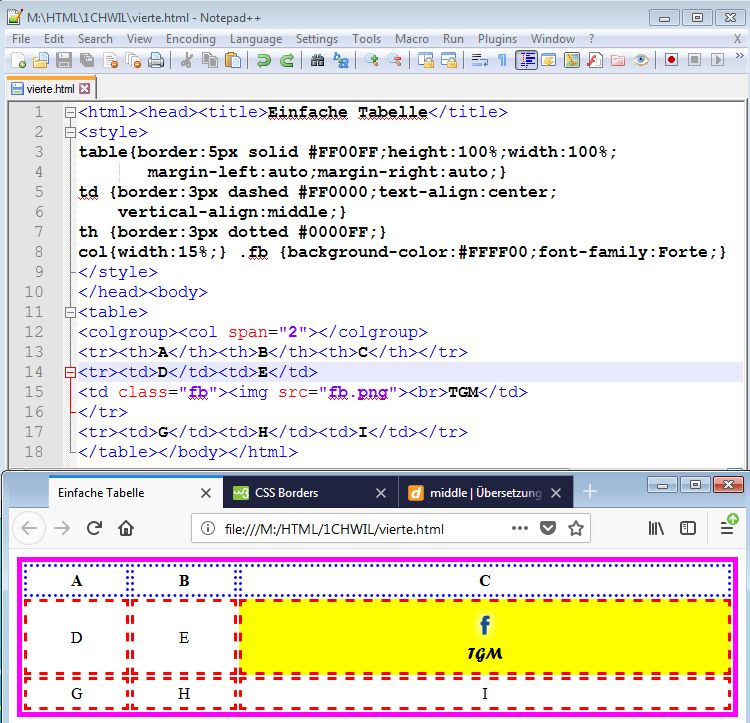Open the Settings menu
This screenshot has width=750, height=723.
(x=317, y=39)
